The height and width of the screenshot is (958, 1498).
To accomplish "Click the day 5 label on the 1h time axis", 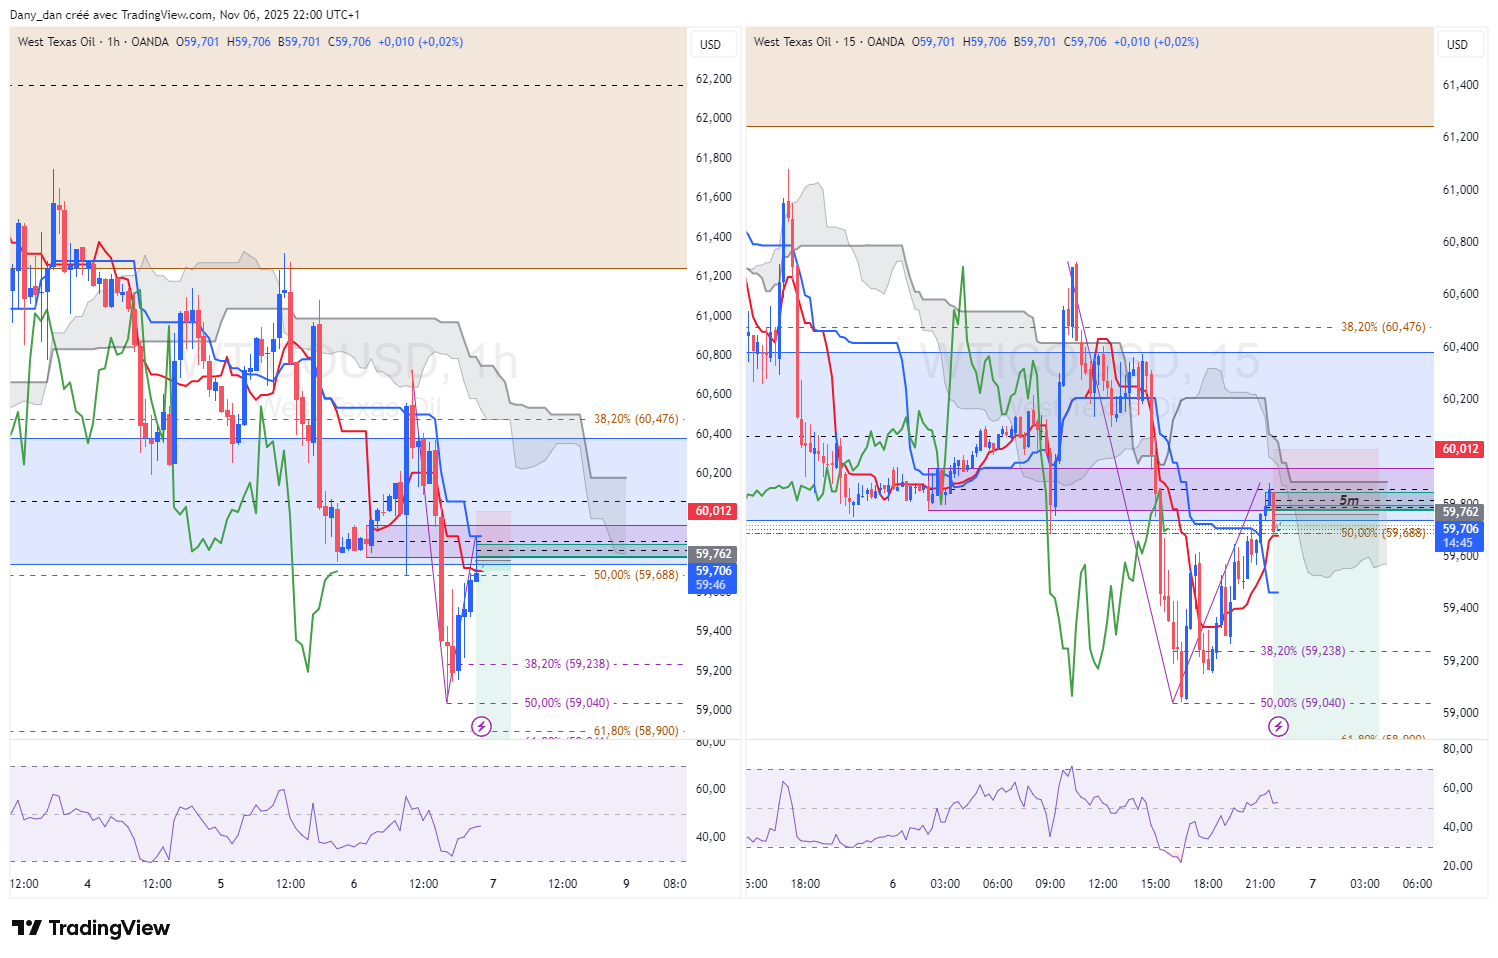I will coord(221,884).
